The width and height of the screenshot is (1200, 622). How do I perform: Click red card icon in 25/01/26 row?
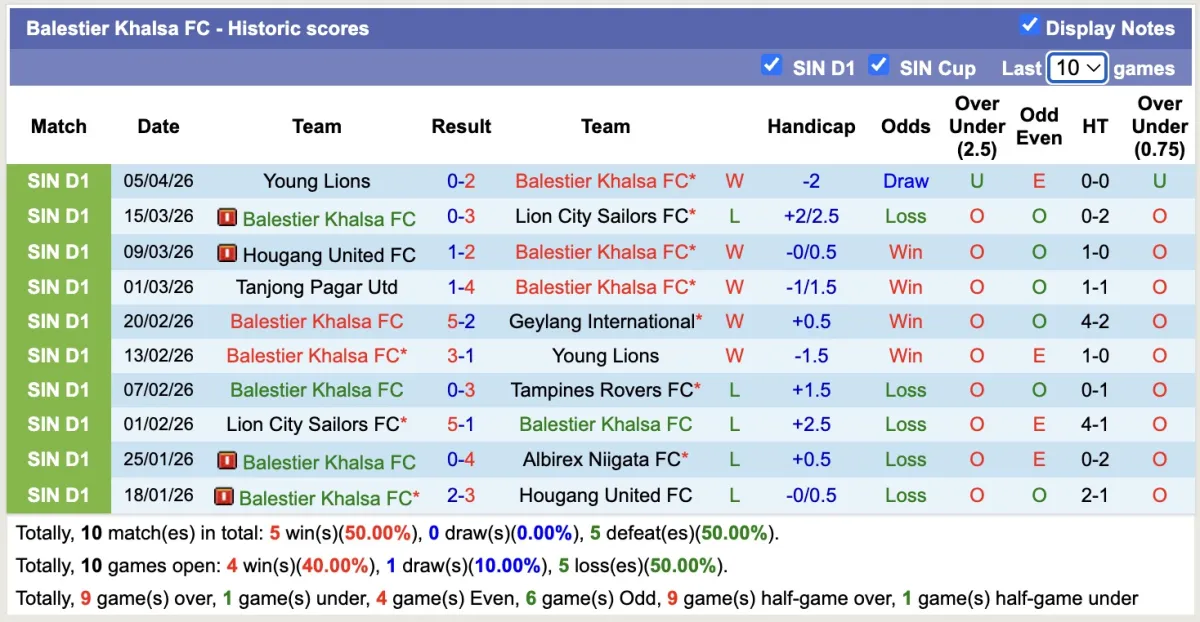[x=227, y=461]
